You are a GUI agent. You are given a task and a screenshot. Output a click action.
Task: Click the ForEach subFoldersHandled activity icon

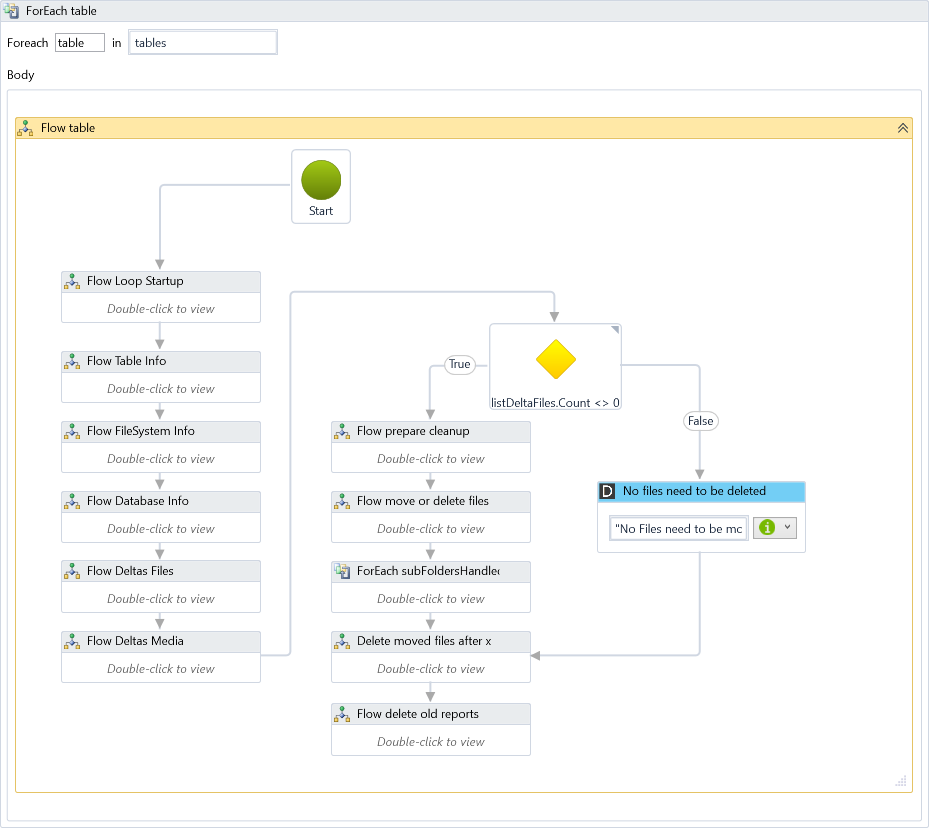click(x=342, y=571)
